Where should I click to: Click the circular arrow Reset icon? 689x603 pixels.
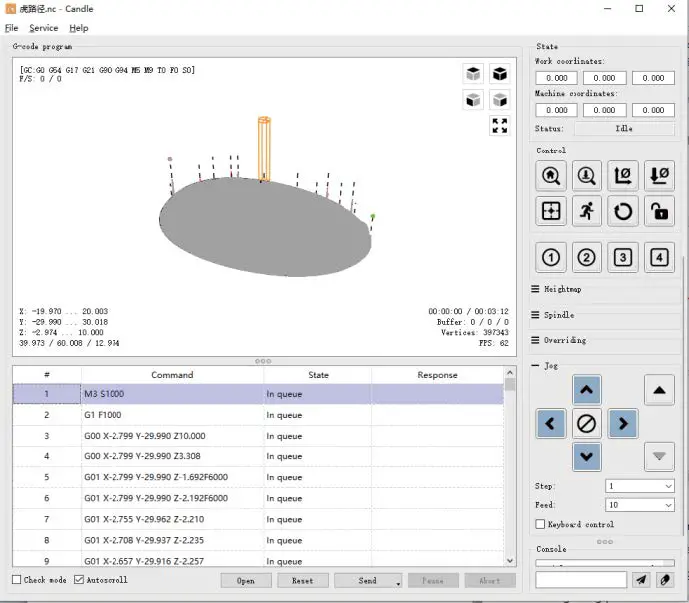click(x=623, y=211)
